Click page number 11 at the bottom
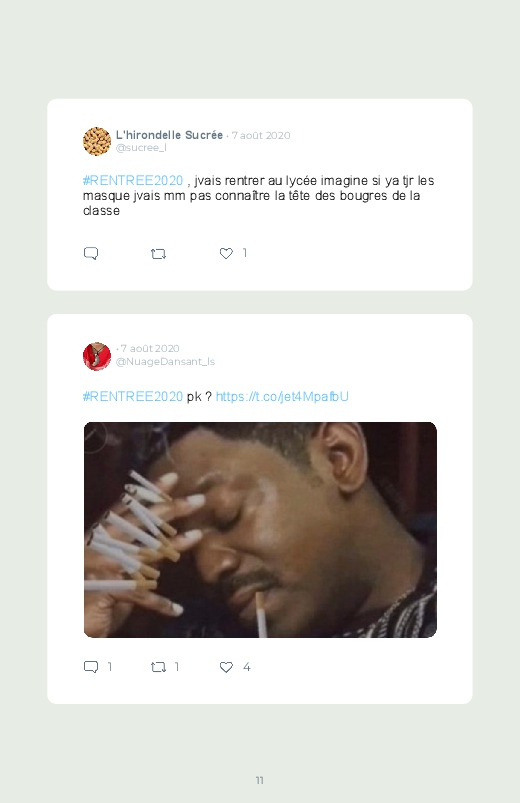This screenshot has width=520, height=803. pyautogui.click(x=260, y=780)
